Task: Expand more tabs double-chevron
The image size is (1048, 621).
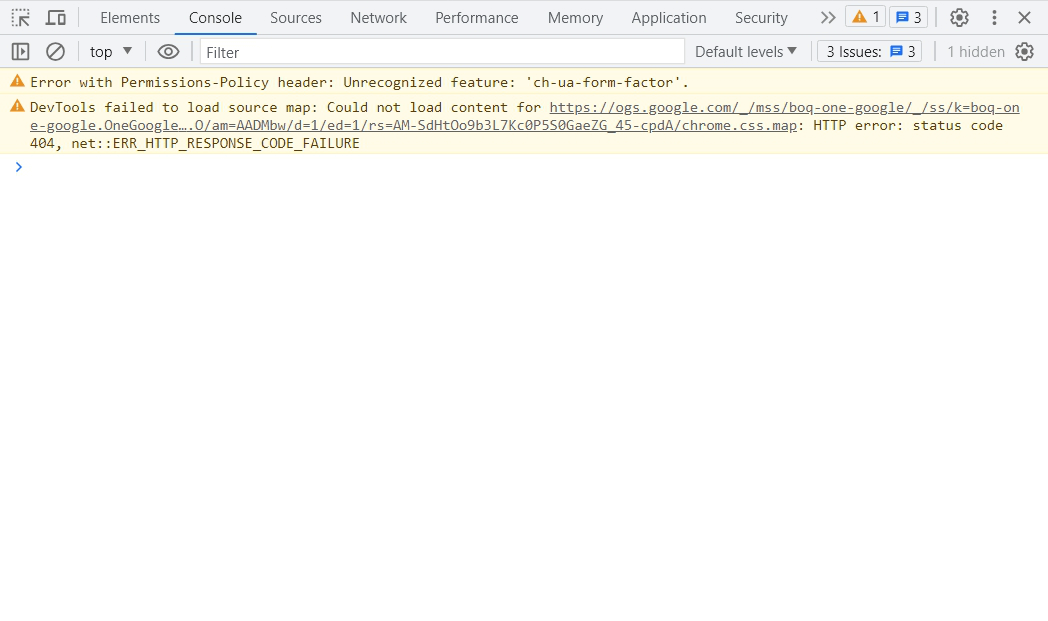Action: coord(827,17)
